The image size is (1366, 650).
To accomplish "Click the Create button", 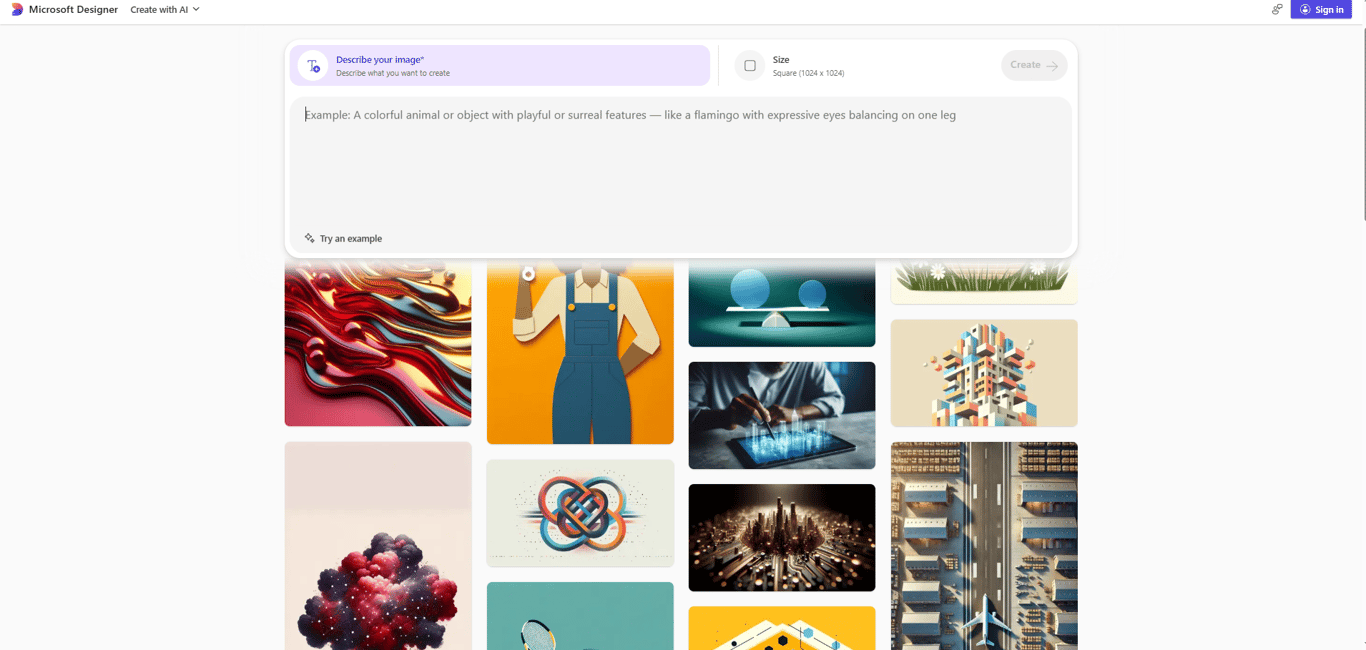I will tap(1034, 65).
